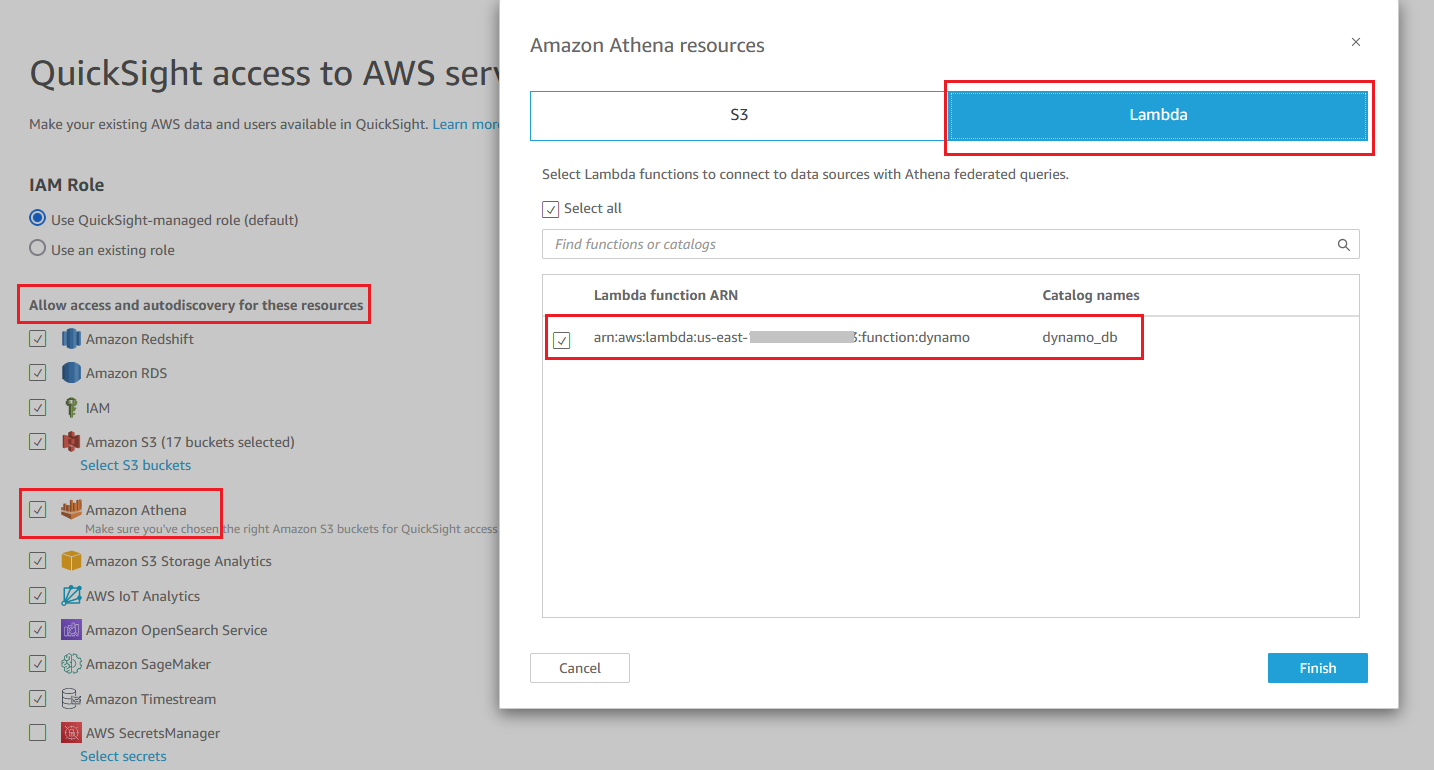This screenshot has height=770, width=1434.
Task: Toggle the Amazon Timestream checkbox
Action: 38,699
